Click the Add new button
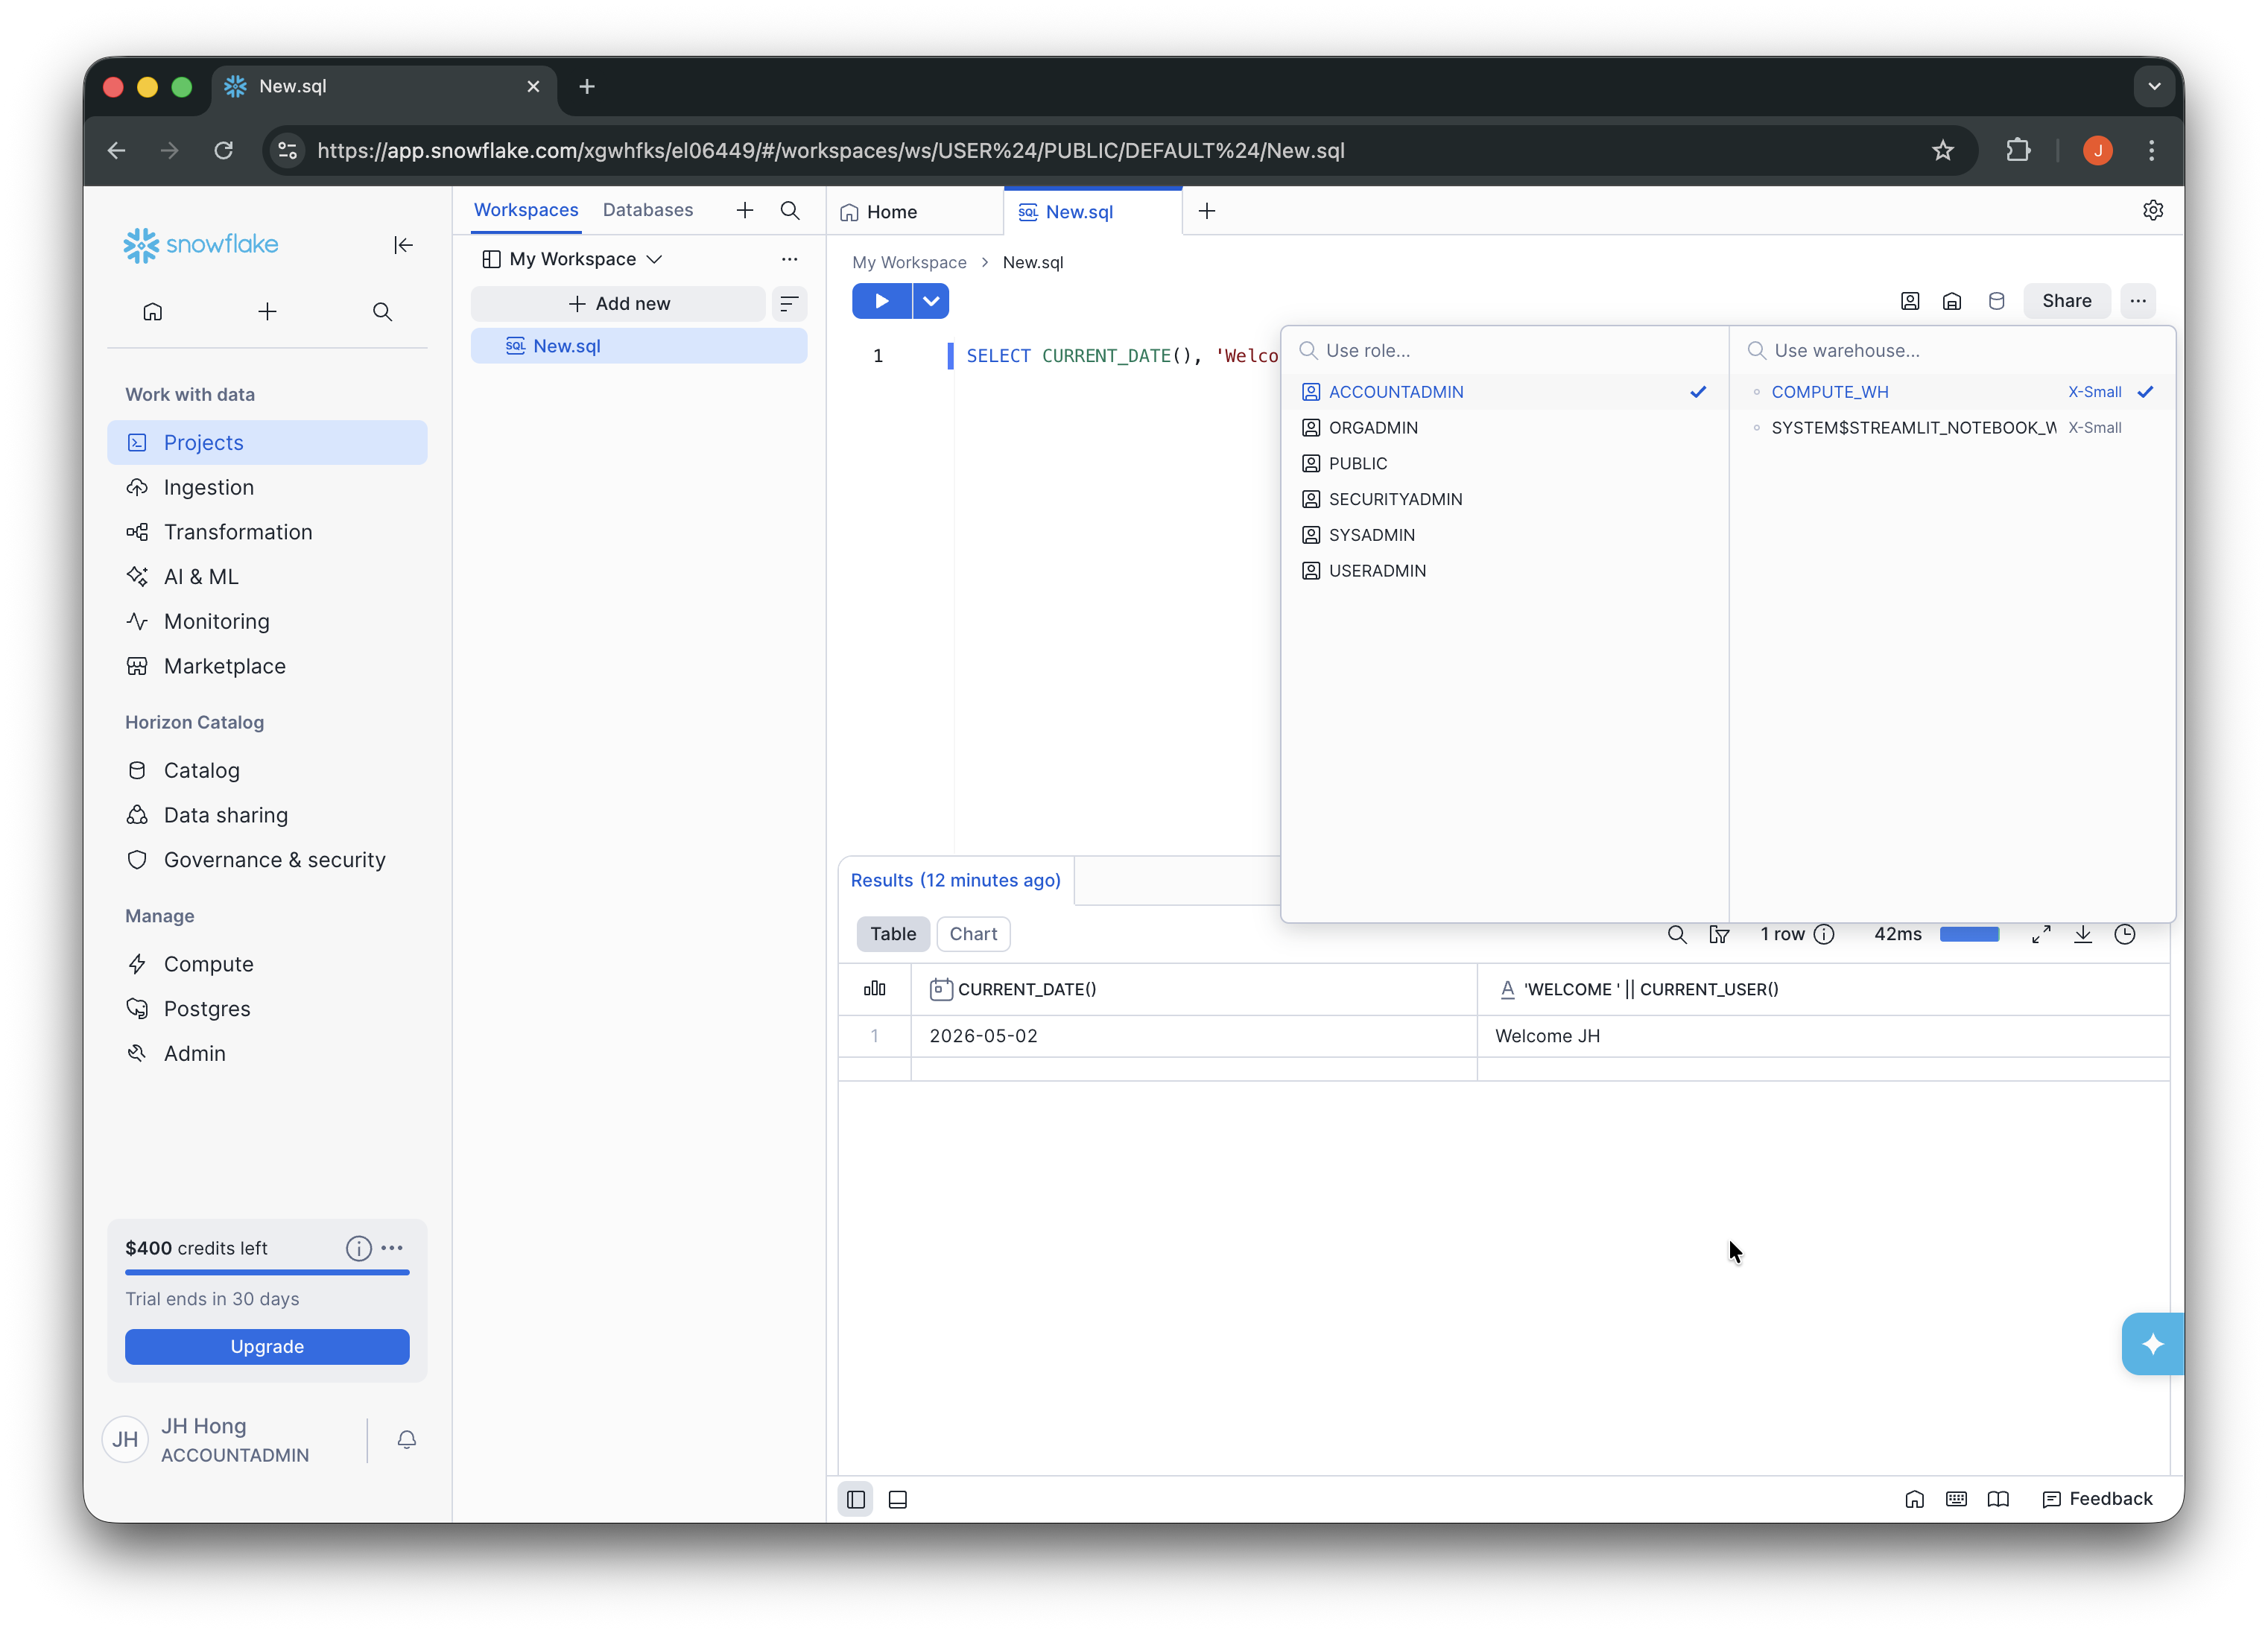This screenshot has height=1633, width=2268. (x=619, y=304)
